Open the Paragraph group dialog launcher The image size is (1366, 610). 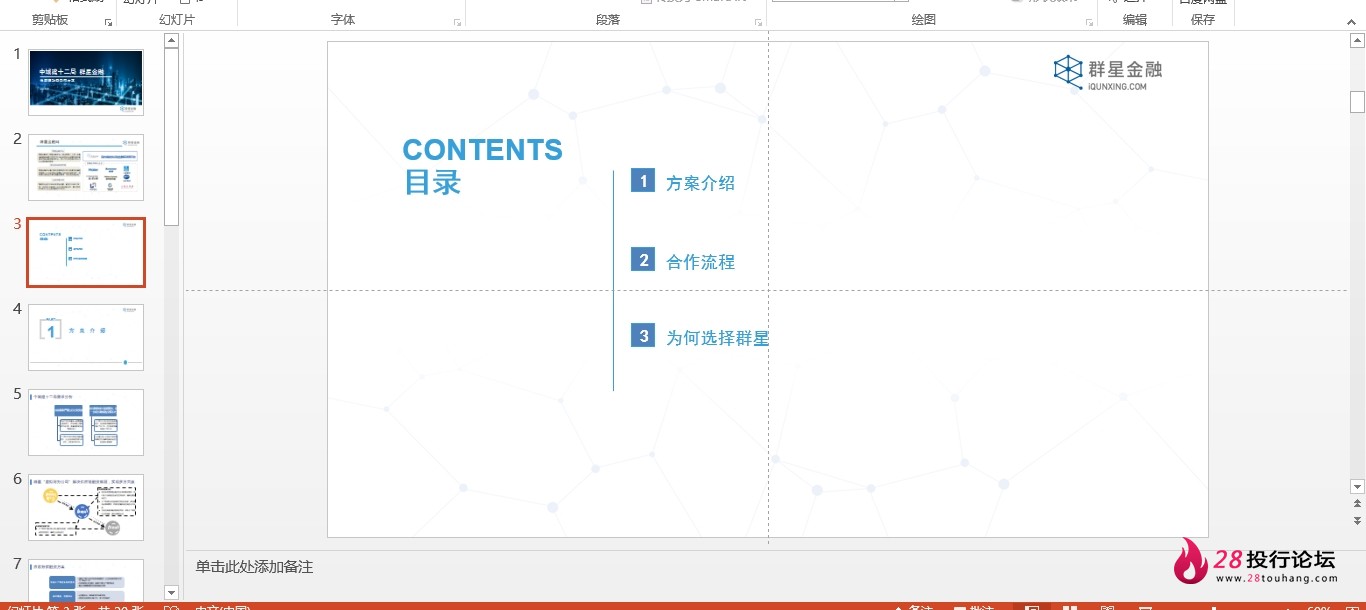[759, 22]
